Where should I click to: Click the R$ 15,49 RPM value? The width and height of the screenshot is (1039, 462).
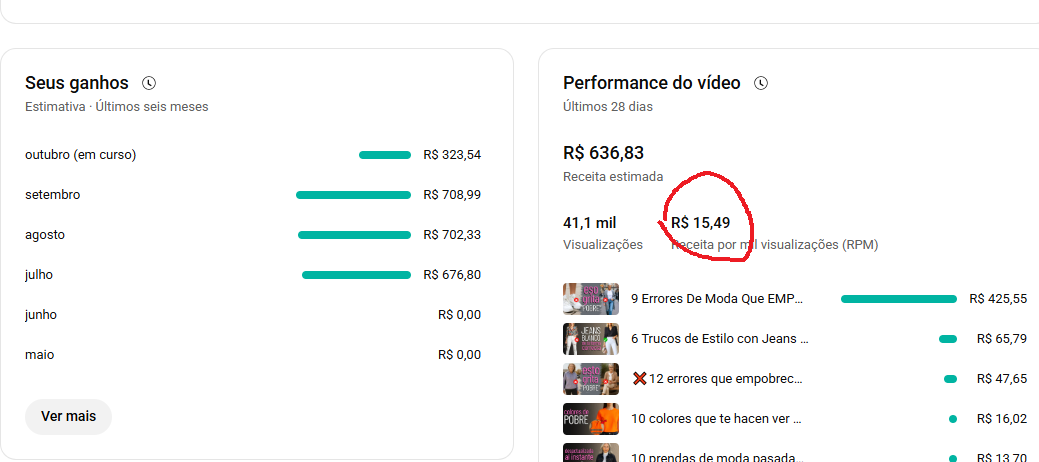click(700, 223)
